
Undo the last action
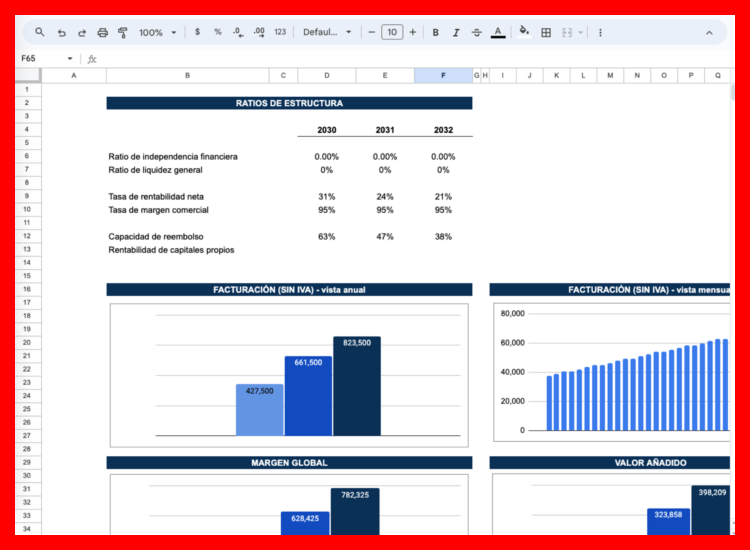(62, 33)
